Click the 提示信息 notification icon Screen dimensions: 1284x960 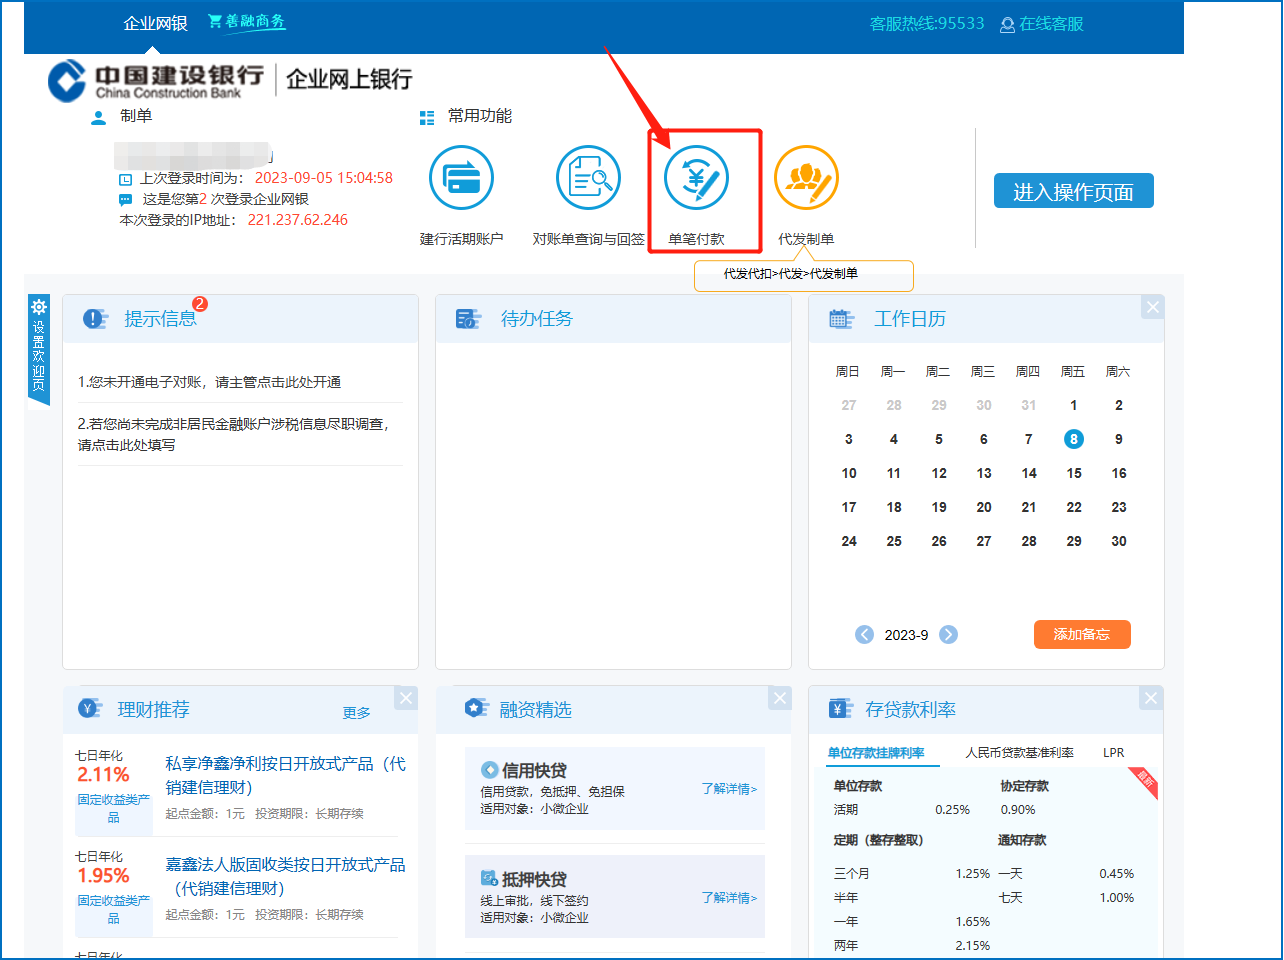(x=94, y=319)
